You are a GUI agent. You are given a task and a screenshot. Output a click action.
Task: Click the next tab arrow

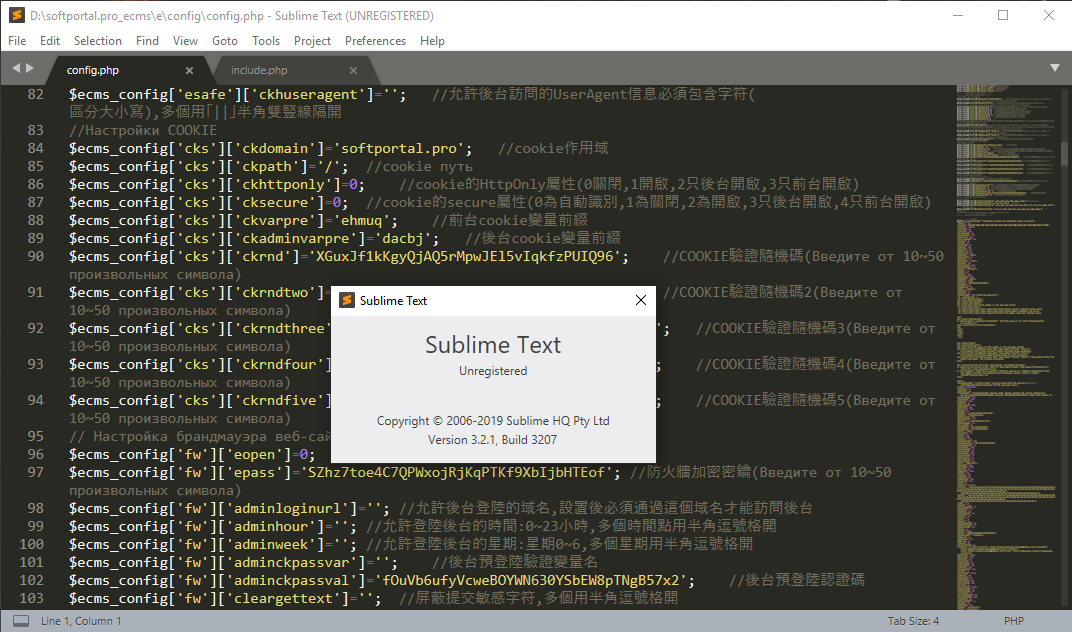point(29,68)
